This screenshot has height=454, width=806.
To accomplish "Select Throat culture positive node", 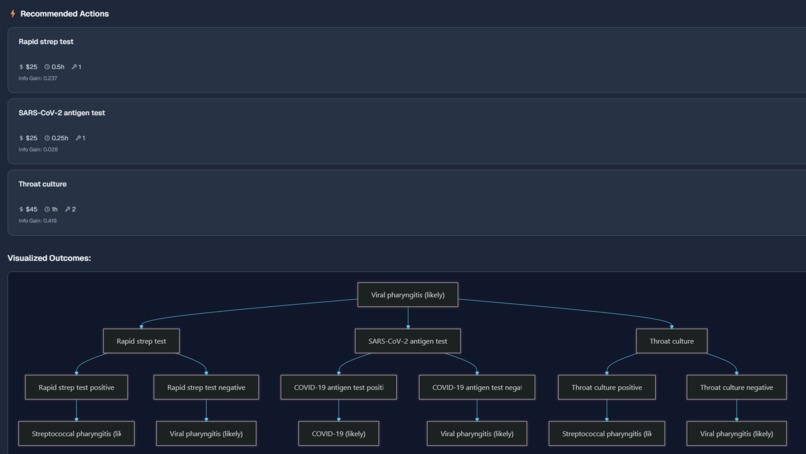I will (607, 387).
